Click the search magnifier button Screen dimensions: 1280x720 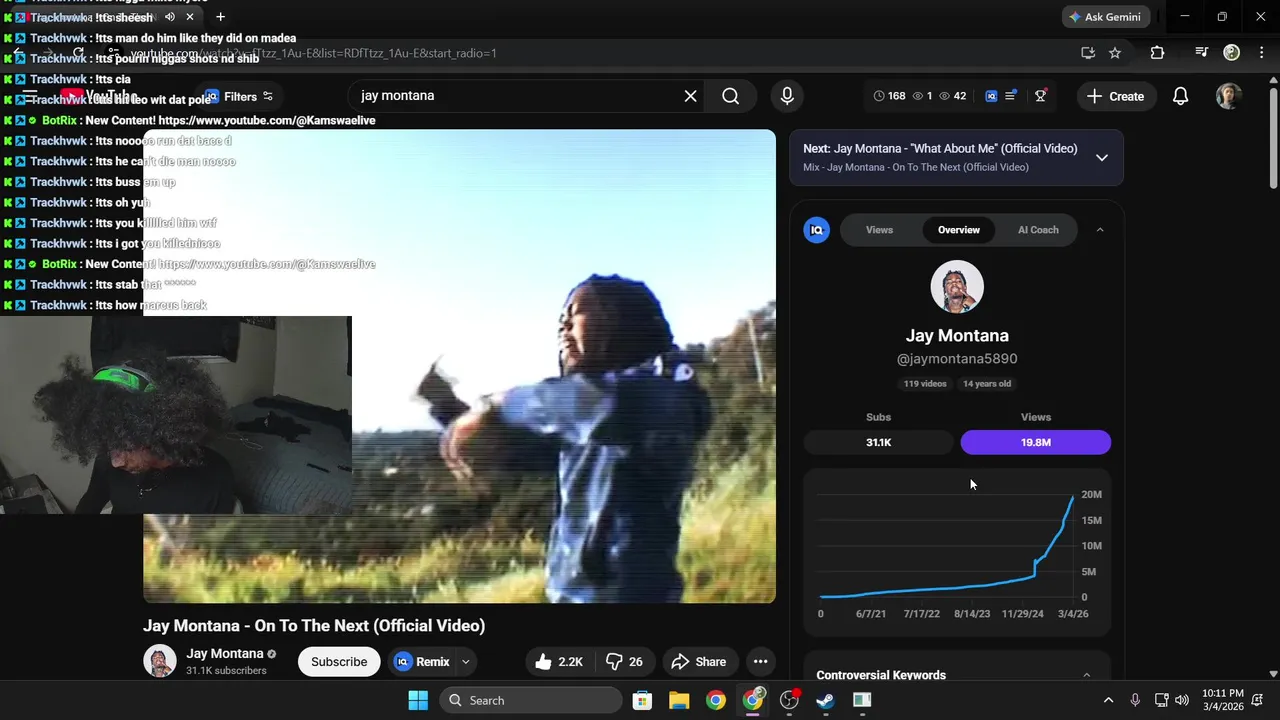pos(731,96)
